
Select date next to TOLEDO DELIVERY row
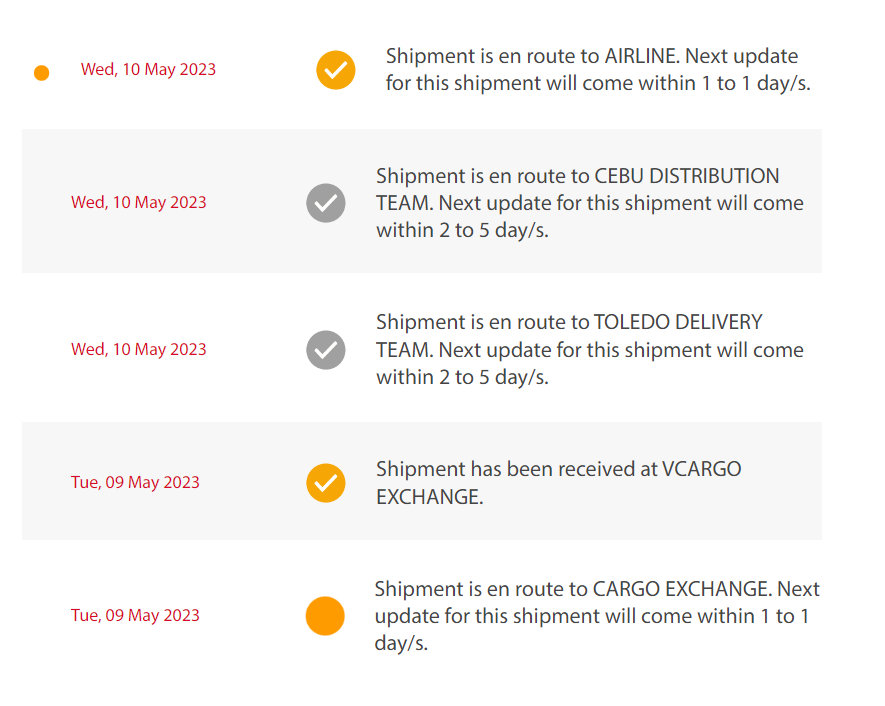coord(139,349)
